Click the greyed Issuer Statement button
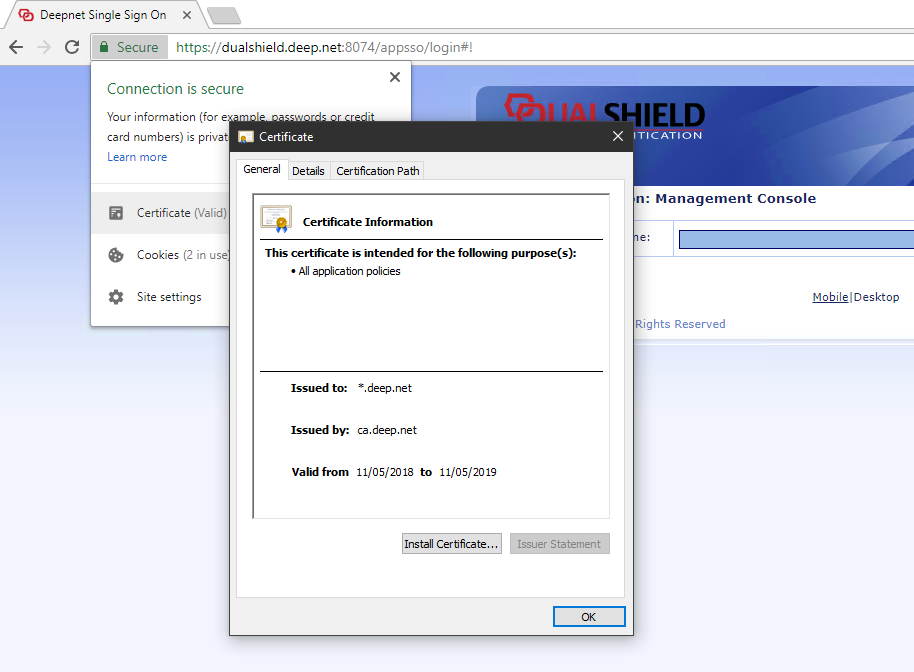Screen dimensions: 914x672 coord(560,544)
